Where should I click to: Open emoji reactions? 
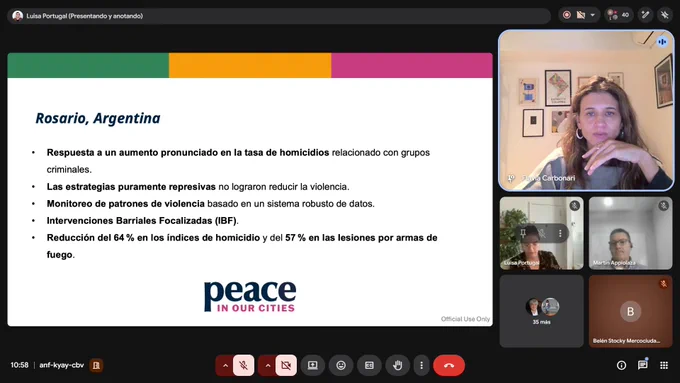point(341,365)
